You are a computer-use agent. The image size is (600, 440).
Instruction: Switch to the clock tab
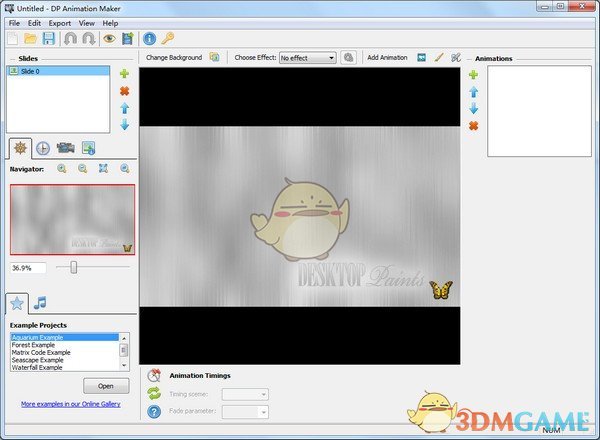click(43, 148)
